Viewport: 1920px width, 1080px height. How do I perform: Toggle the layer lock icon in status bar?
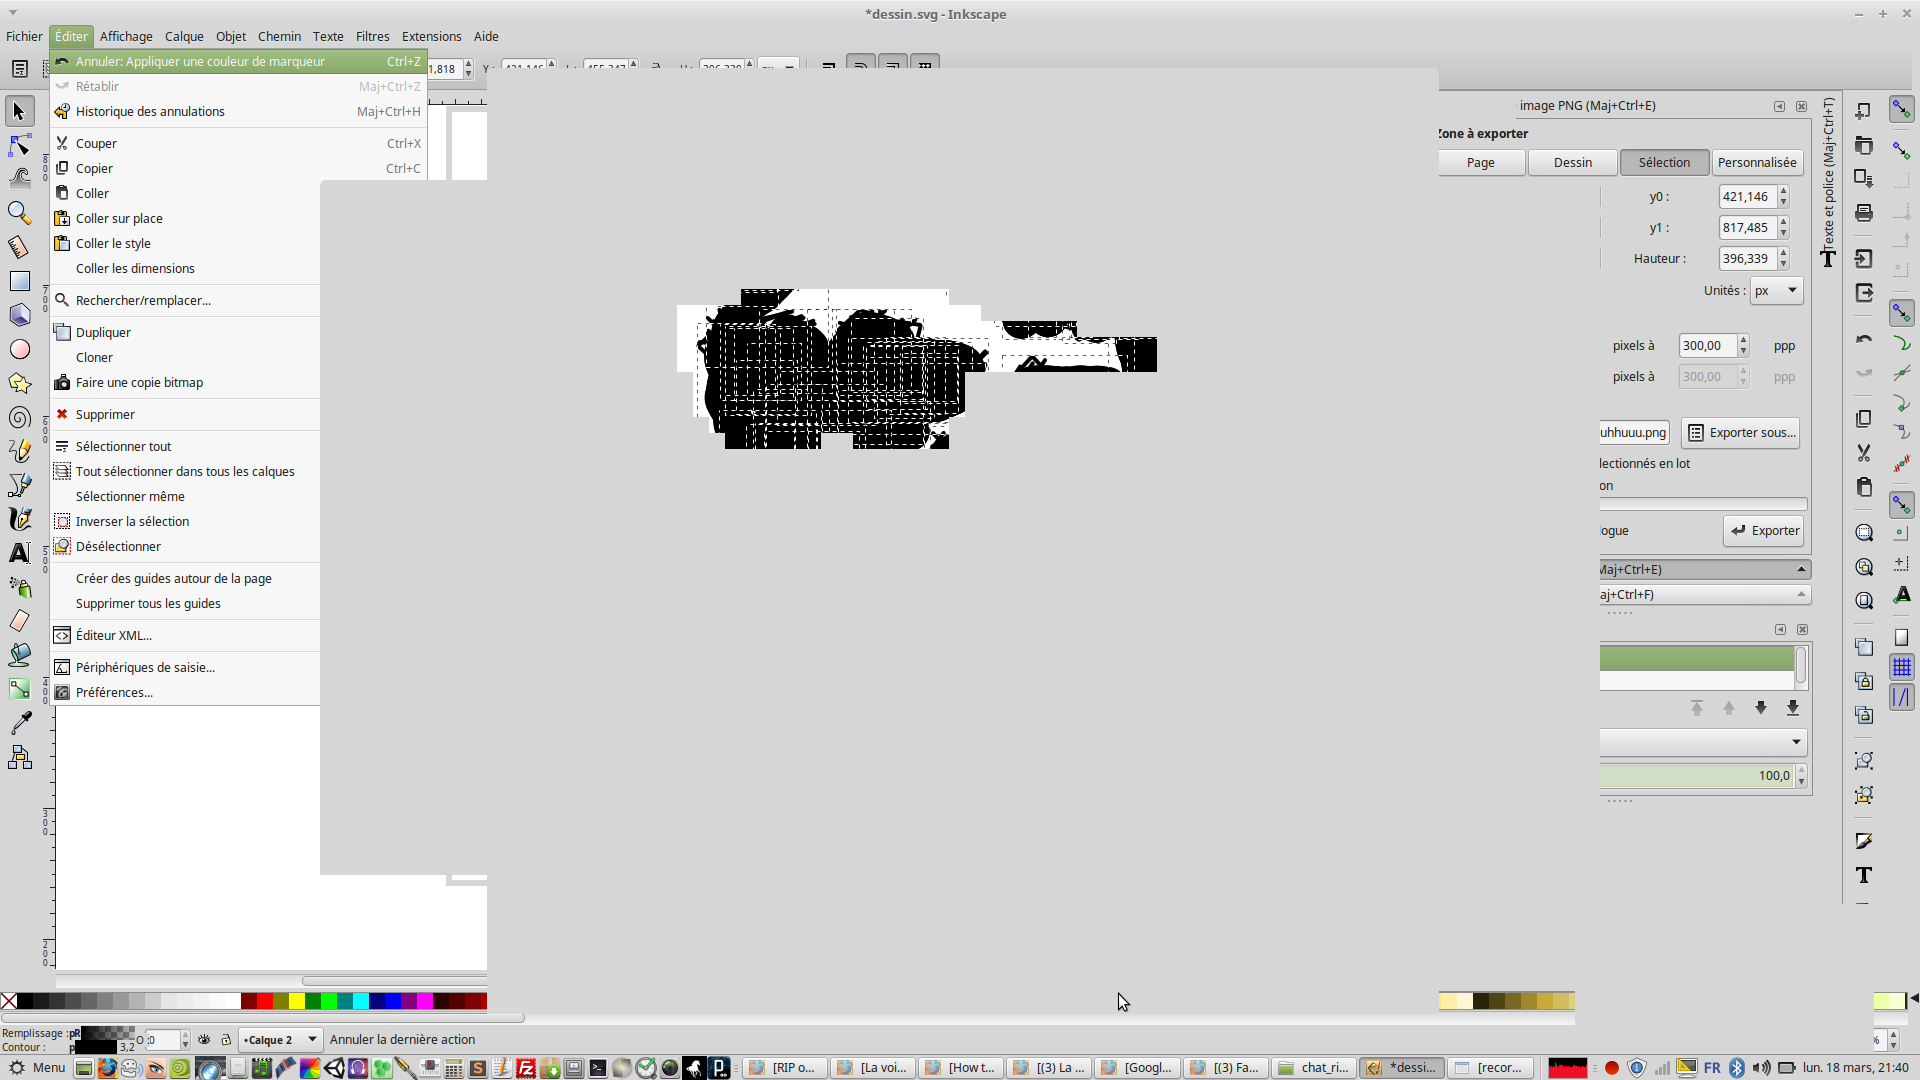point(226,1040)
